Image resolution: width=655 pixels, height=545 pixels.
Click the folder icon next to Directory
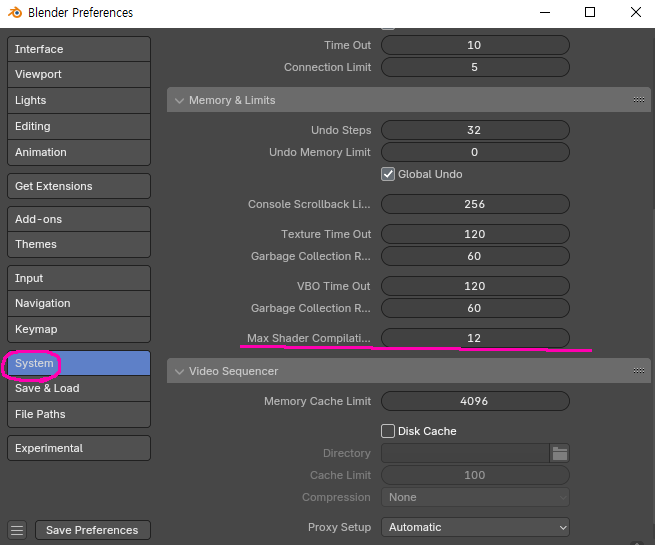coord(559,453)
